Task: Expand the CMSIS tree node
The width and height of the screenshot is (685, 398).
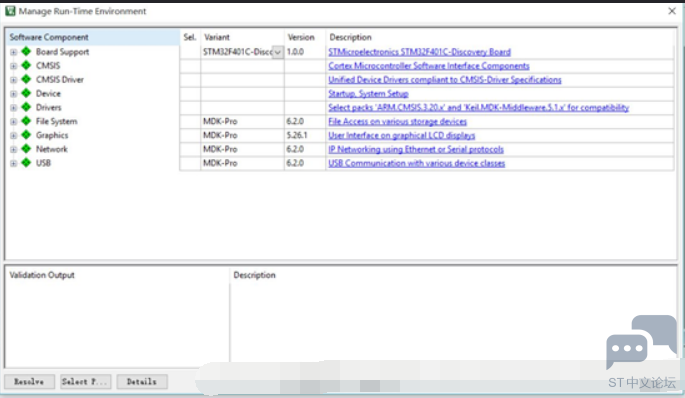Action: click(x=14, y=66)
